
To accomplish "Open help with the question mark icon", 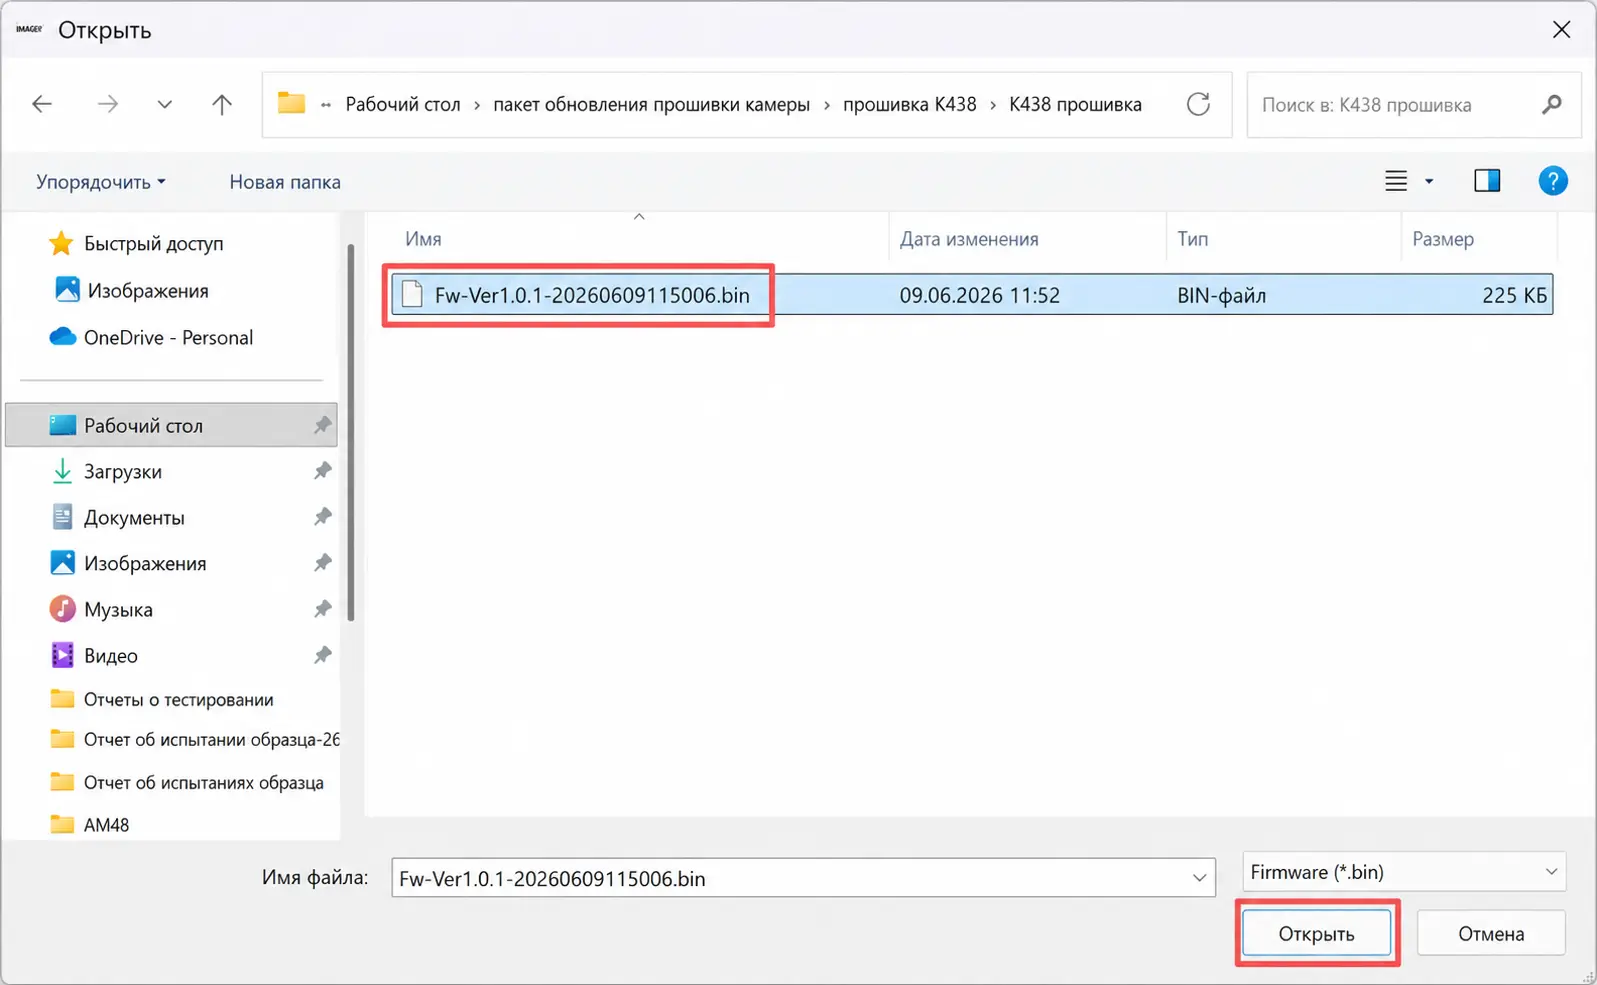I will click(x=1553, y=181).
